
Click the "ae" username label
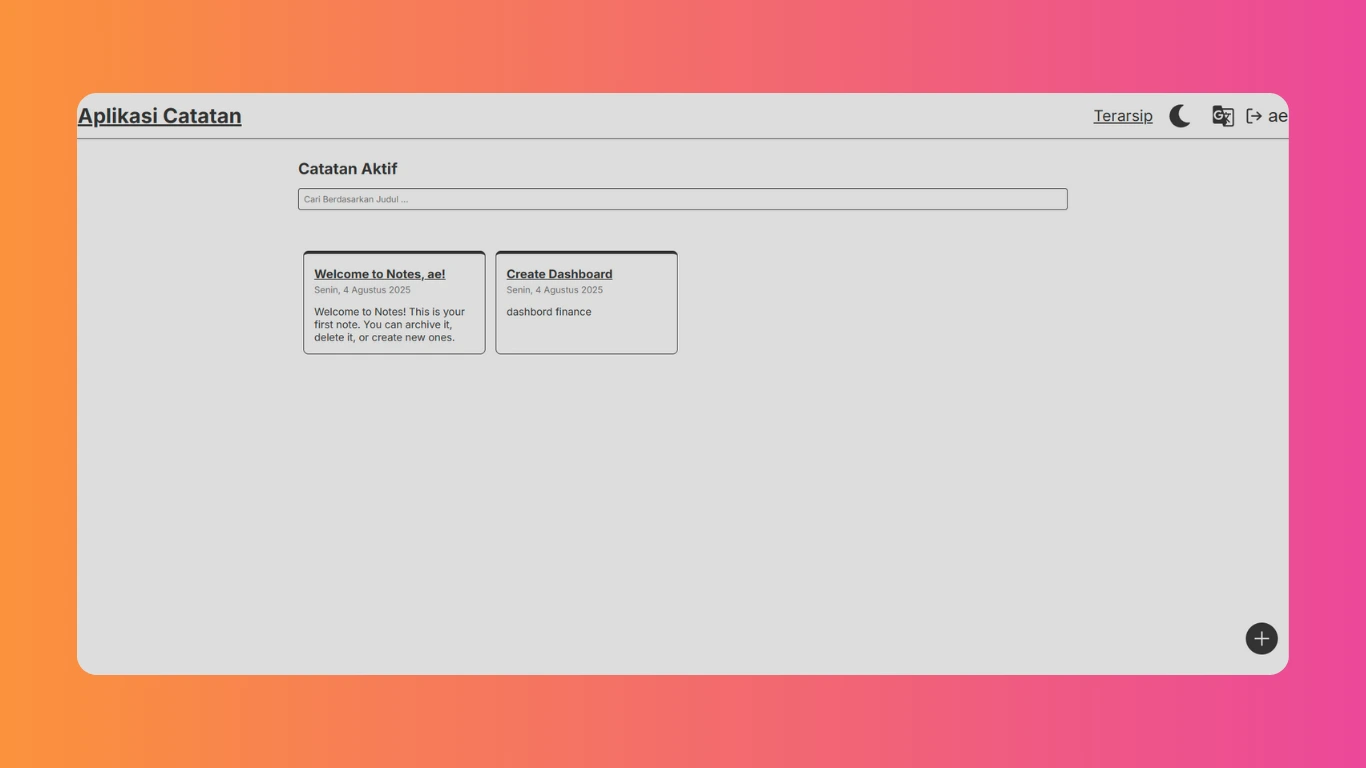click(1278, 116)
